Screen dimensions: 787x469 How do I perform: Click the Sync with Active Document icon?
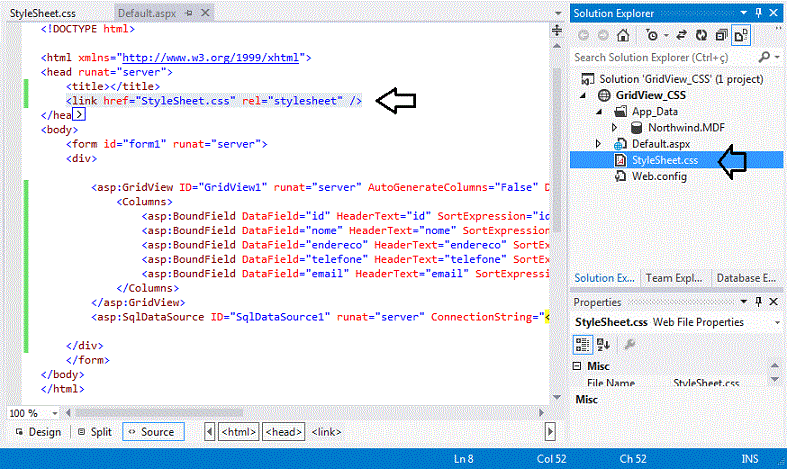pos(681,35)
